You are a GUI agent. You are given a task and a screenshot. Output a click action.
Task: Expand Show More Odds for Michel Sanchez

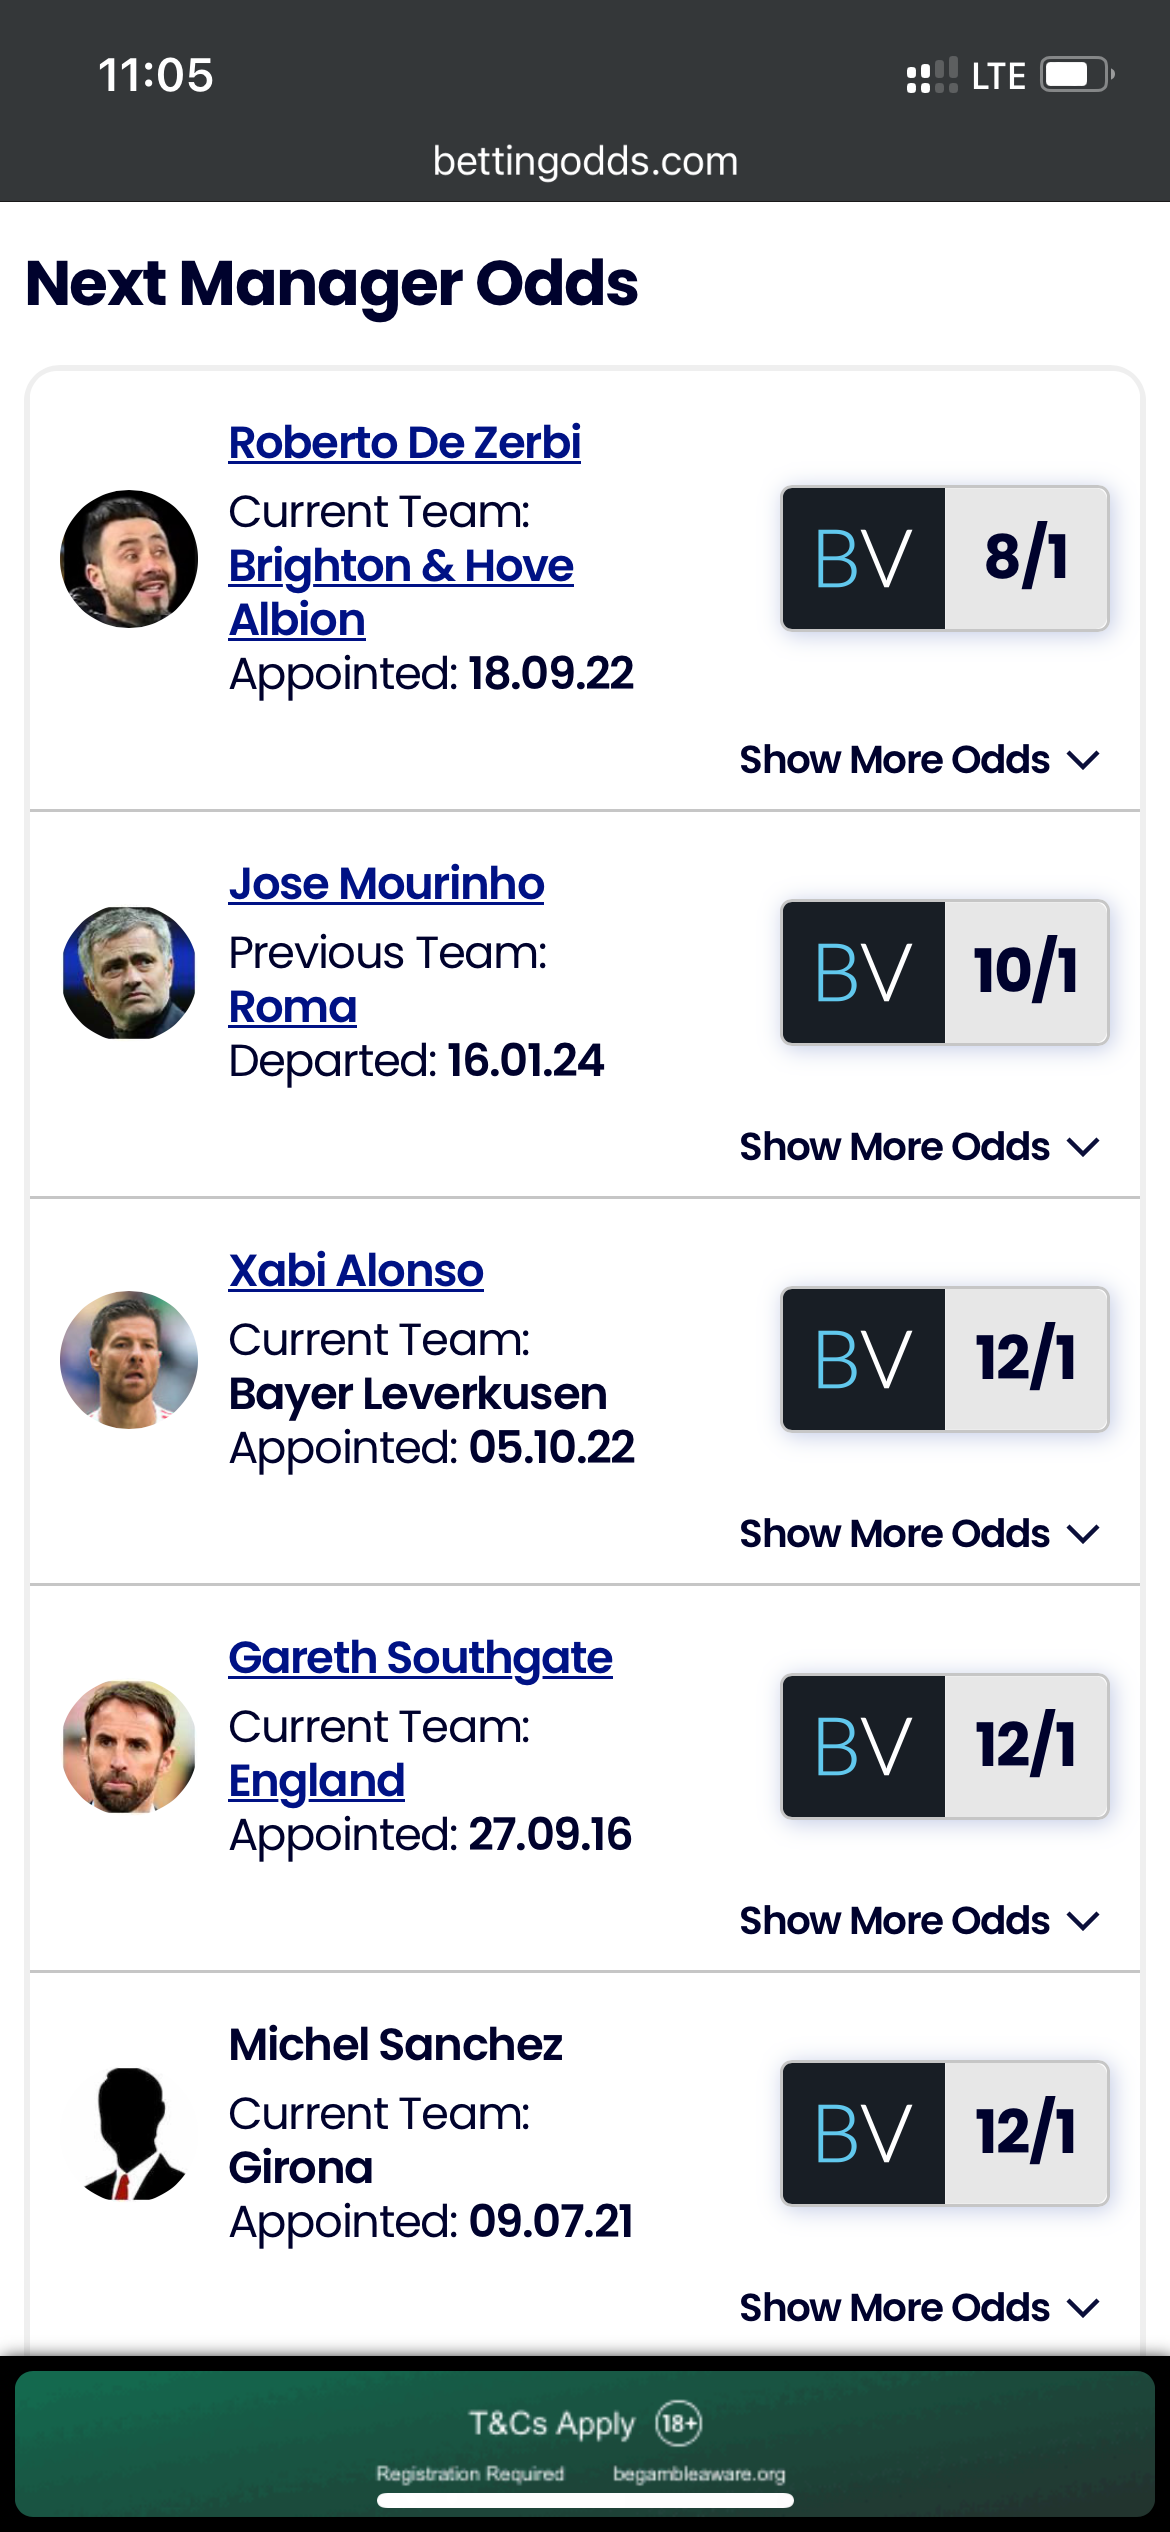pyautogui.click(x=920, y=2308)
